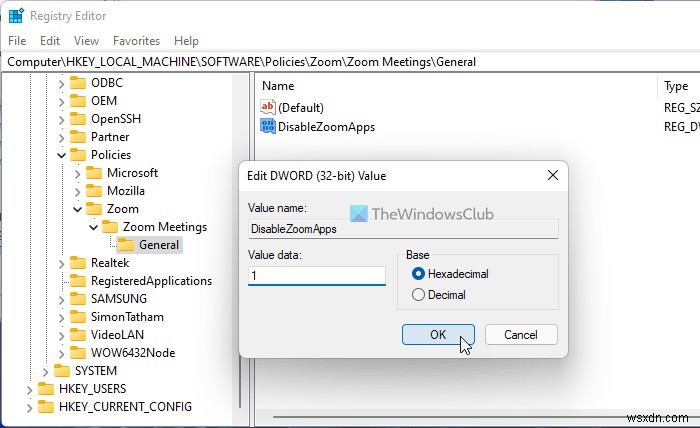Image resolution: width=700 pixels, height=428 pixels.
Task: Click the registry path address bar
Action: pyautogui.click(x=350, y=62)
